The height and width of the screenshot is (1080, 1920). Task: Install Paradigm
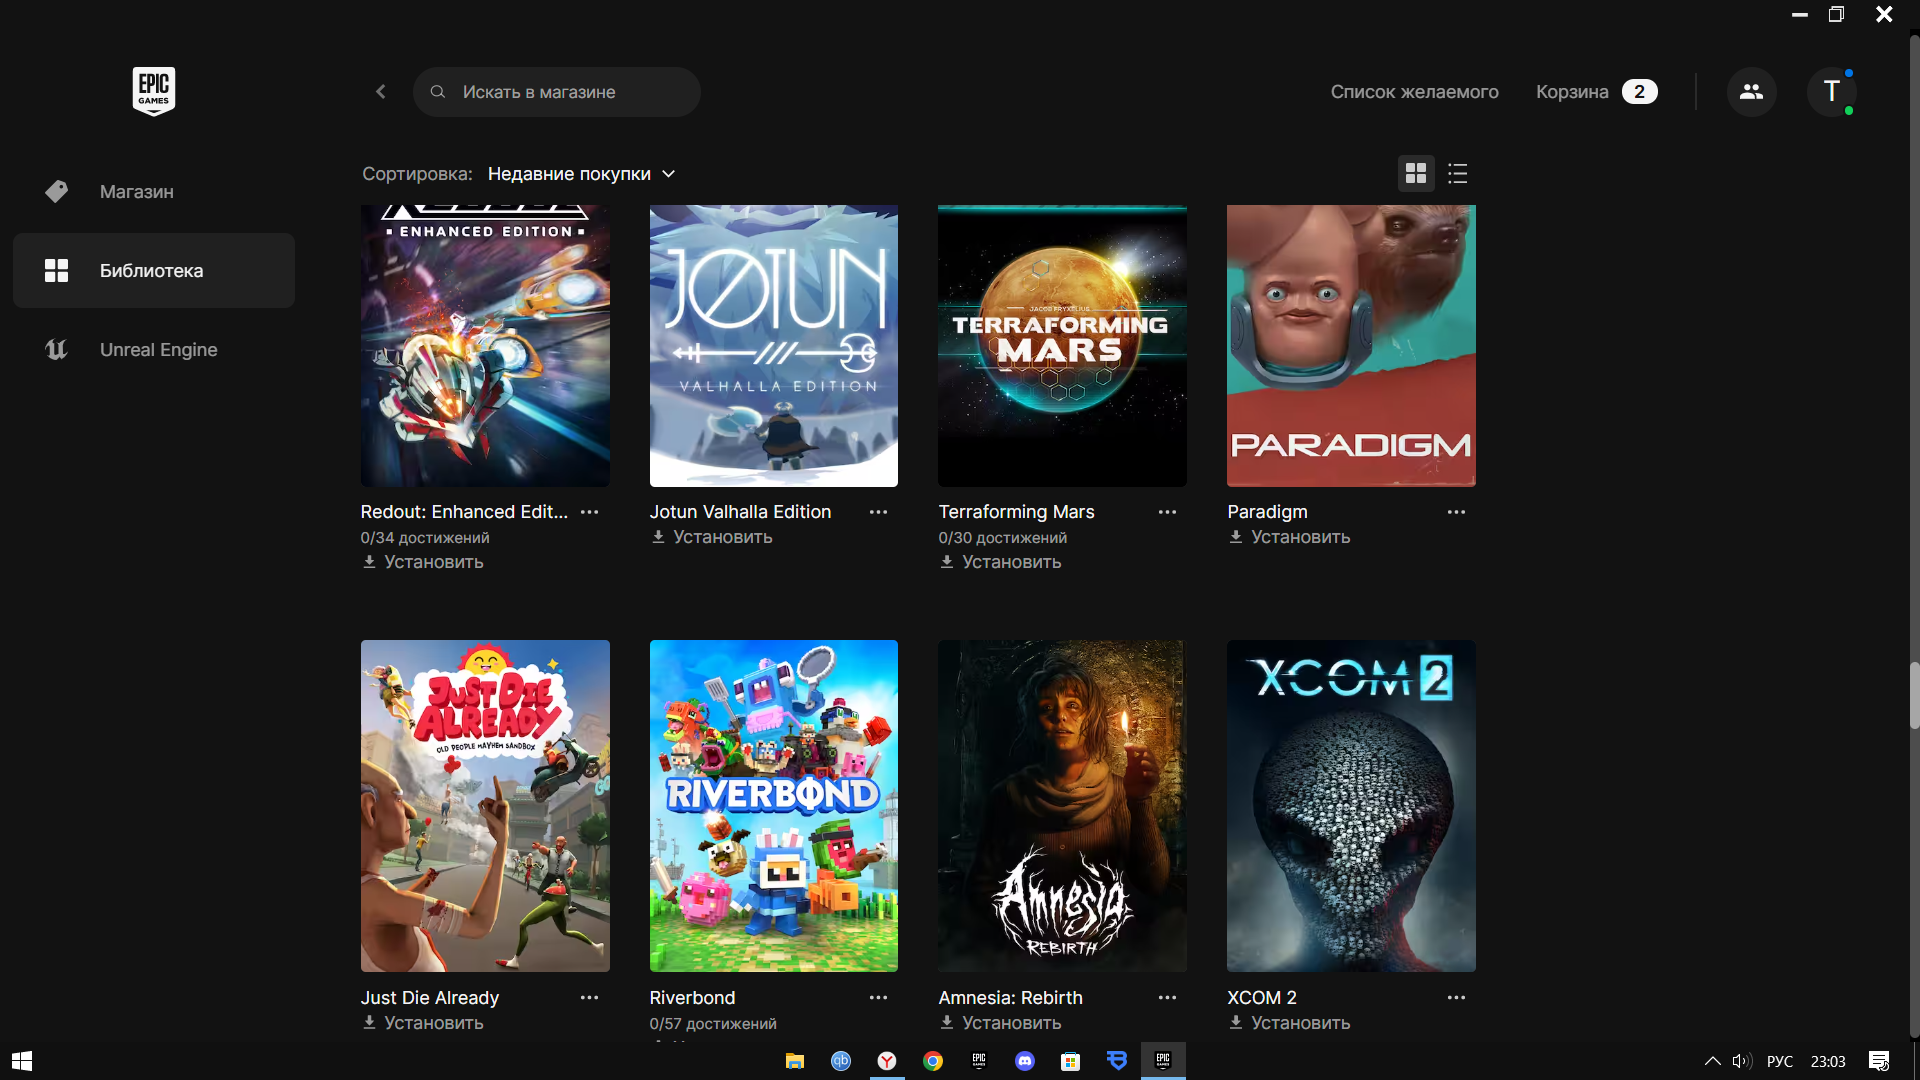pyautogui.click(x=1289, y=537)
